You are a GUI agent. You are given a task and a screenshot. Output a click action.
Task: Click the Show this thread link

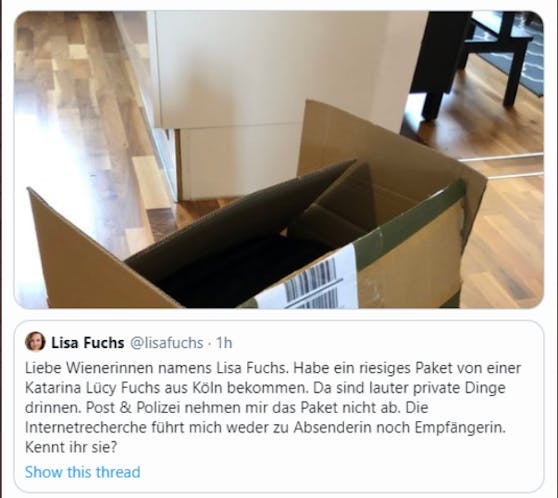pyautogui.click(x=83, y=472)
